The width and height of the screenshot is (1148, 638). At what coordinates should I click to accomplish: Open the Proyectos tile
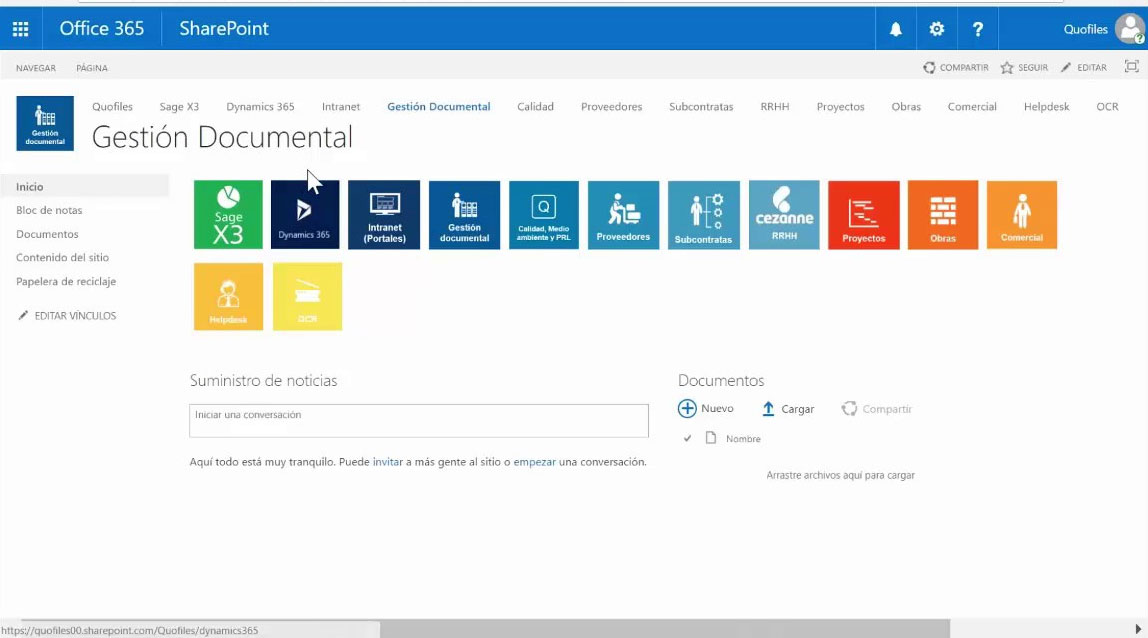(864, 215)
